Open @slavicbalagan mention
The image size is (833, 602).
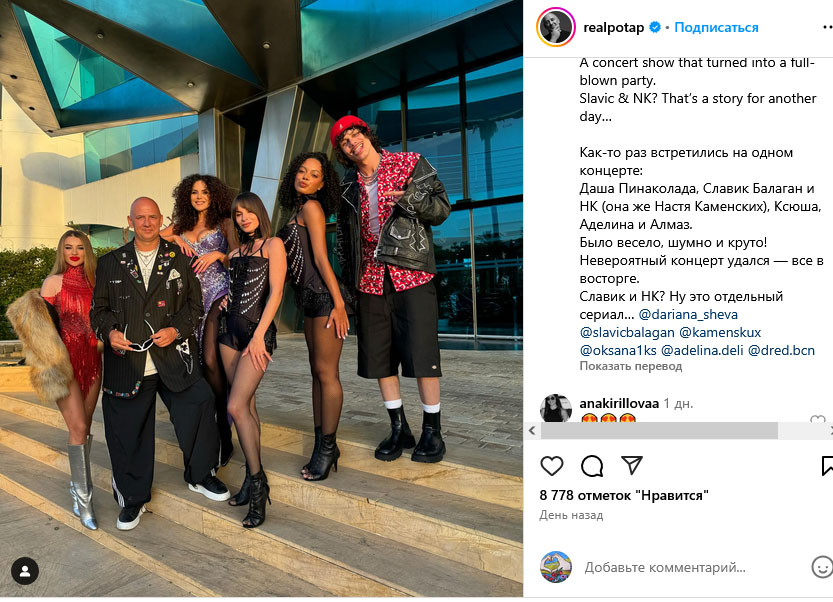coord(627,333)
